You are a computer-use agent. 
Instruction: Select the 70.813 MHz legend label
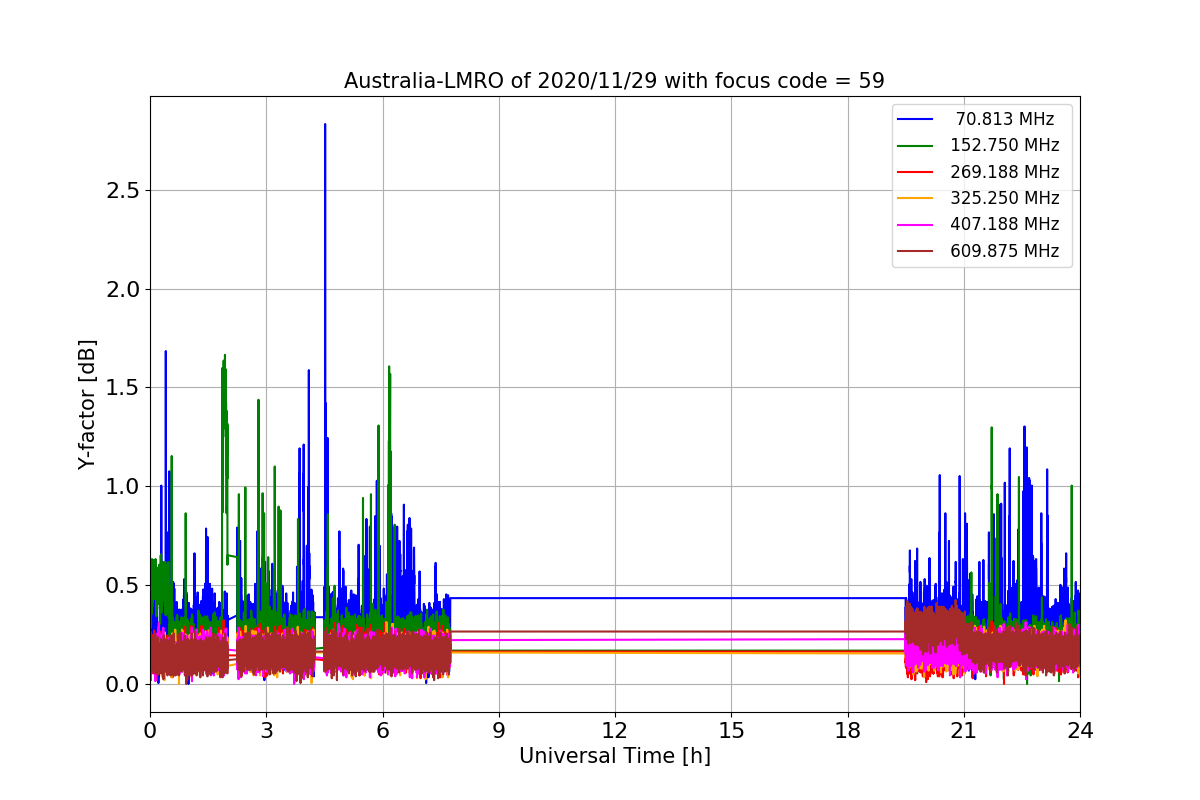tap(1004, 119)
